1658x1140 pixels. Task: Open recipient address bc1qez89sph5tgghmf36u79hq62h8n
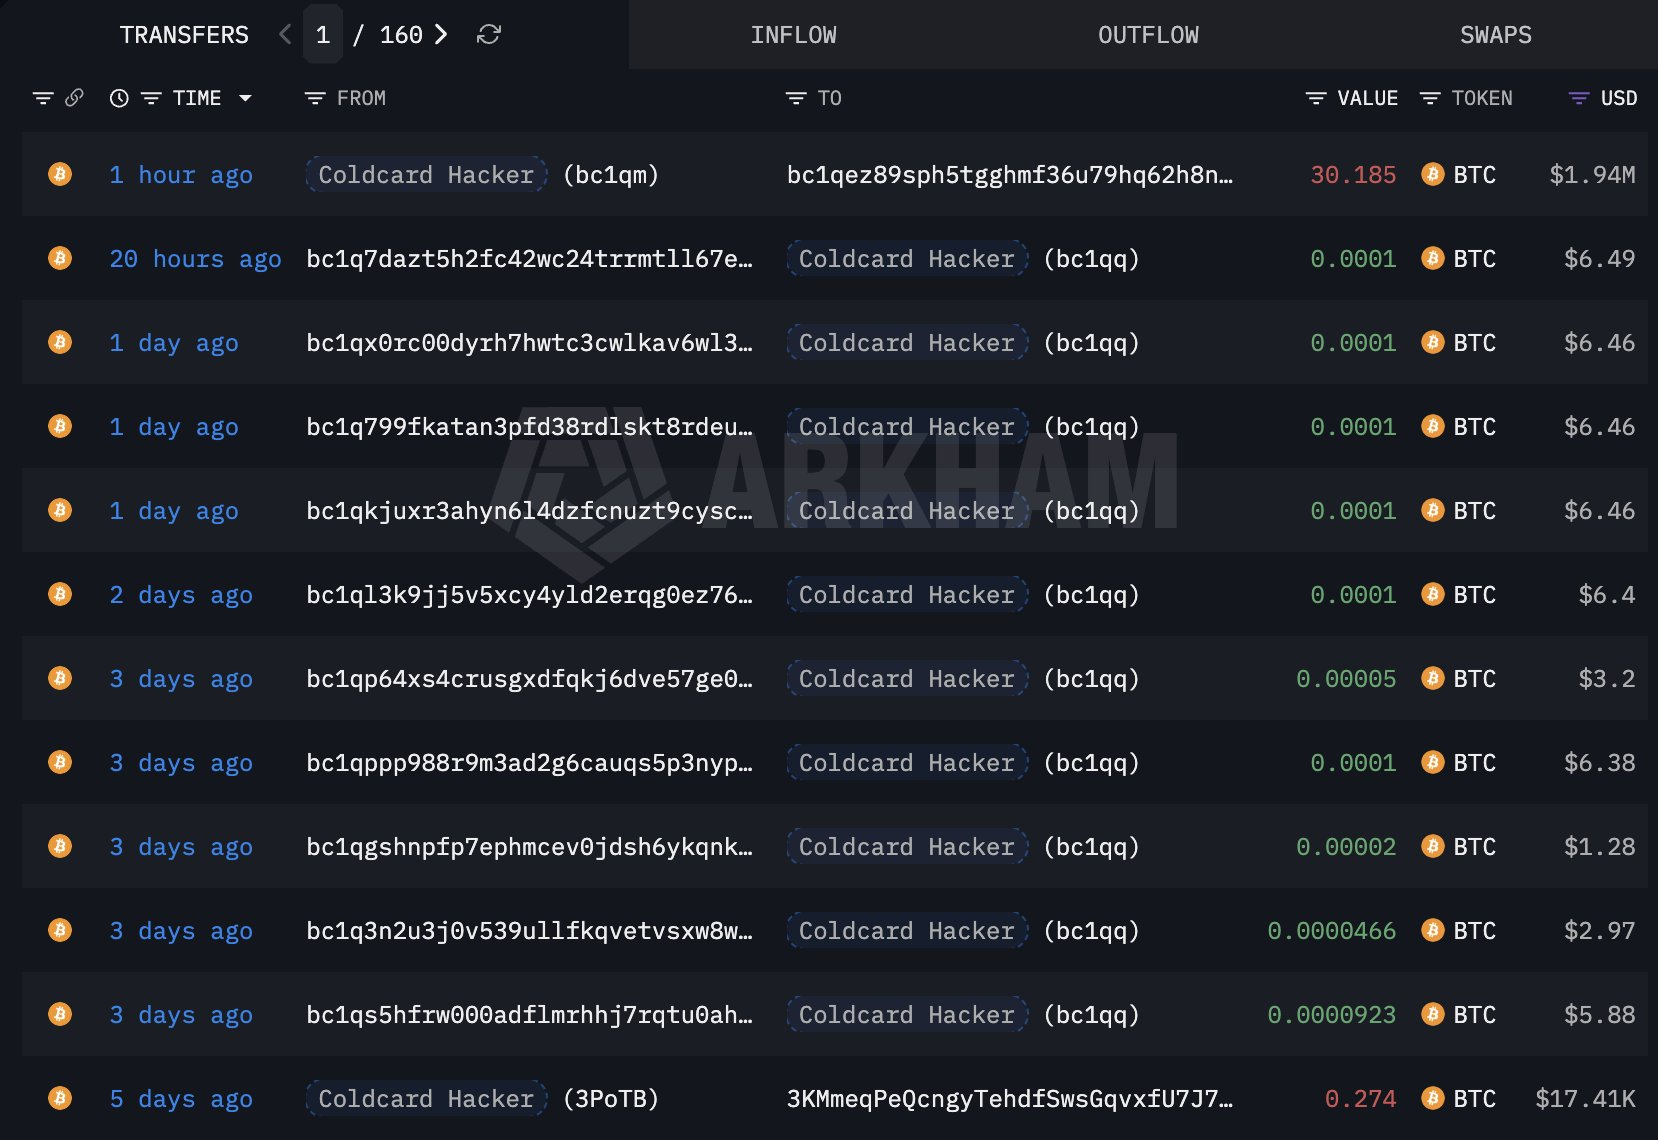[1010, 175]
